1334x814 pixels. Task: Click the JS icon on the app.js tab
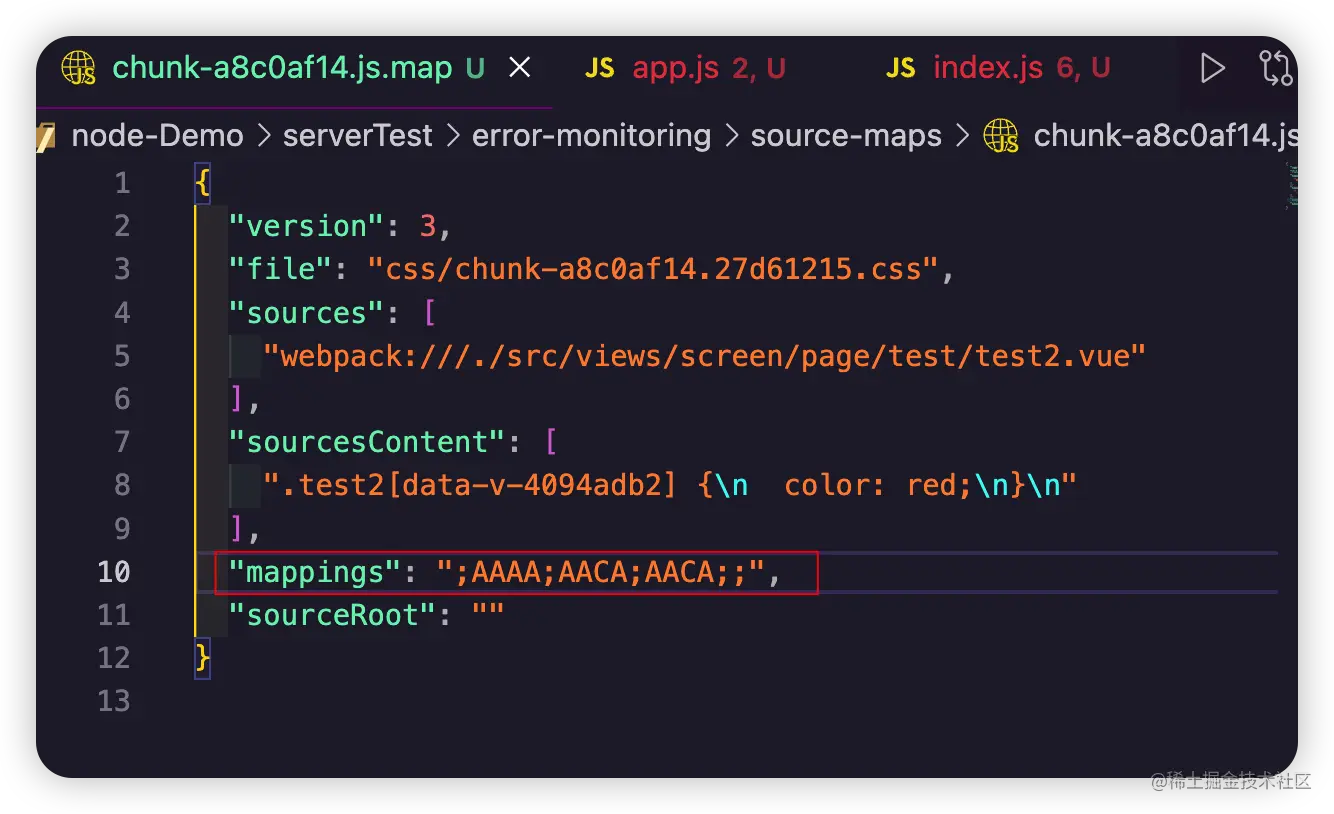pyautogui.click(x=600, y=68)
